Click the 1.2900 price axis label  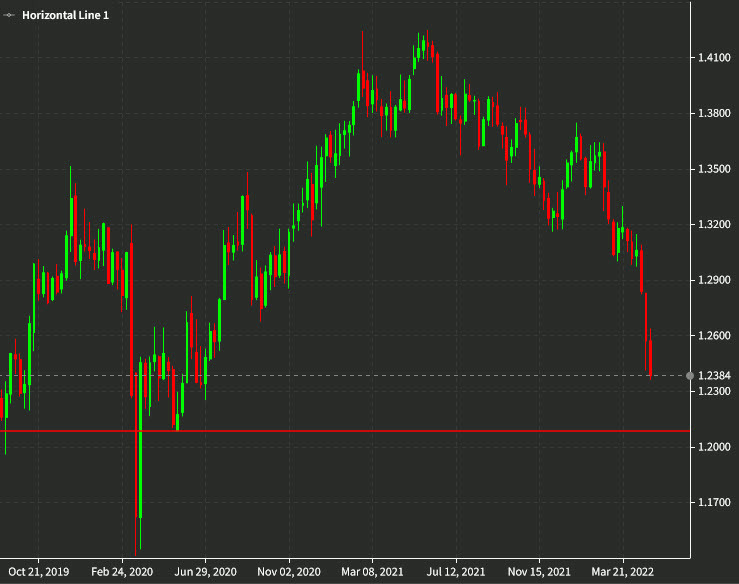tap(714, 280)
